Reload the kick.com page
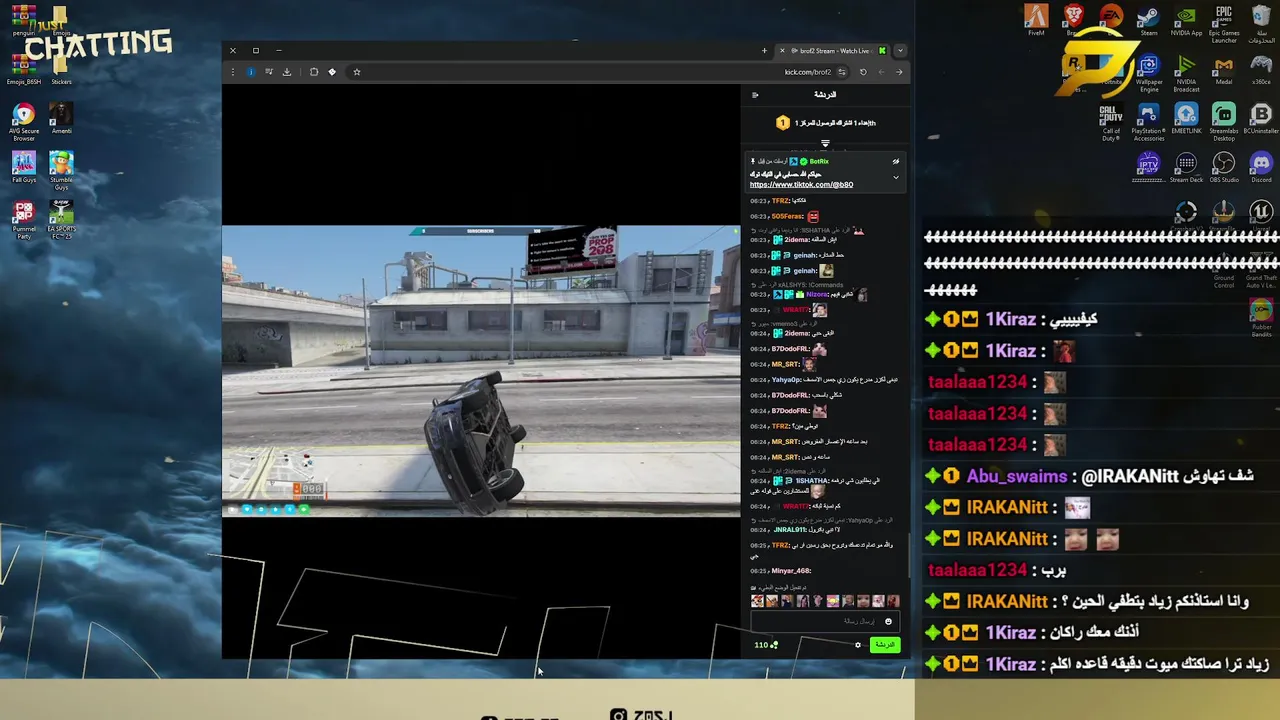This screenshot has width=1280, height=720. pyautogui.click(x=863, y=72)
